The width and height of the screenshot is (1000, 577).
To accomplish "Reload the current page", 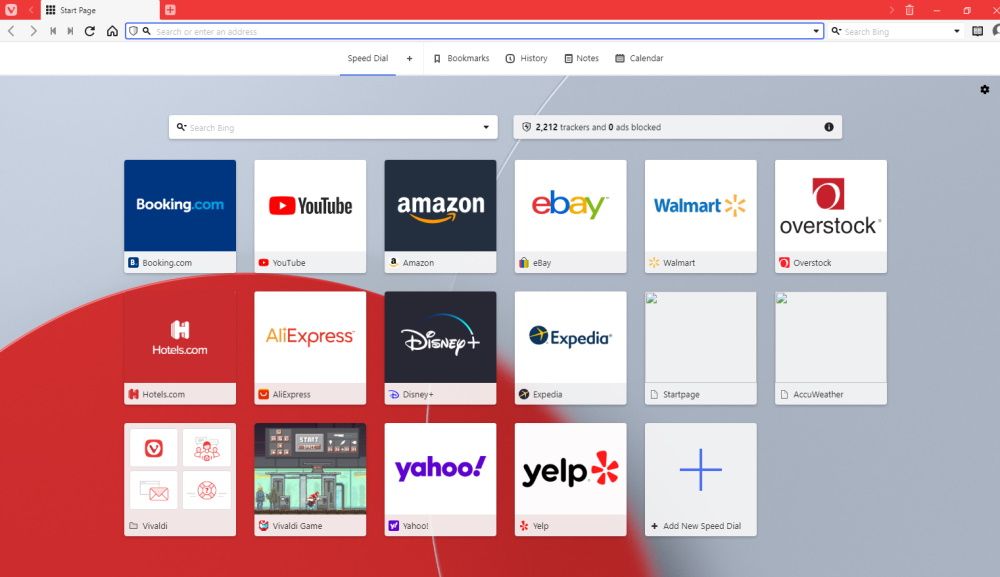I will (90, 31).
